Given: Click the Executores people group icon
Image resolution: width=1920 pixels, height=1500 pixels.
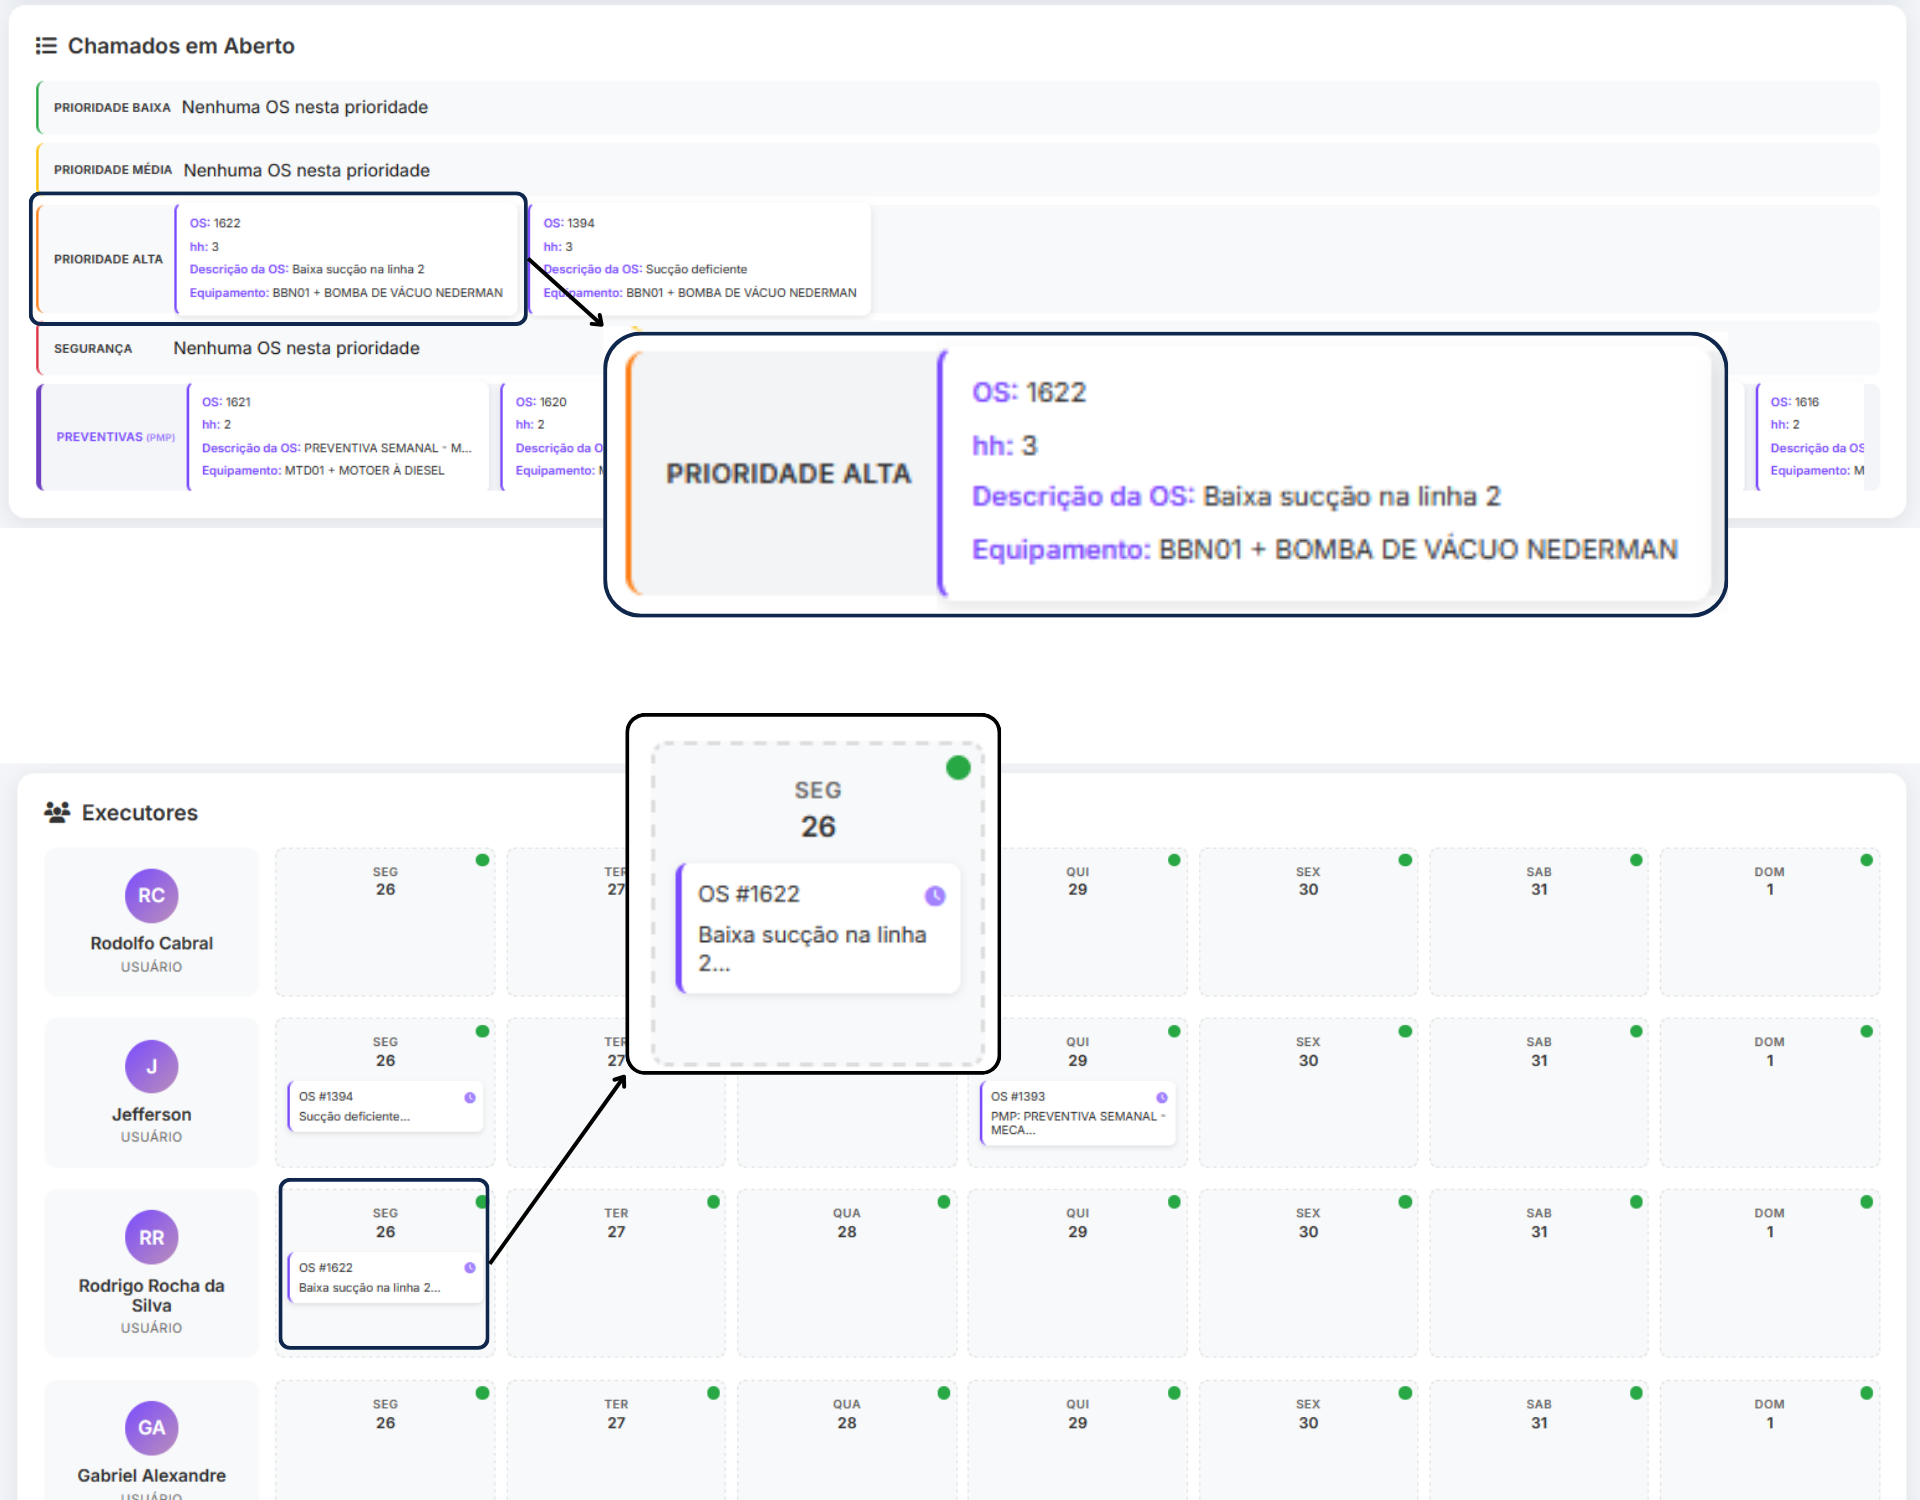Looking at the screenshot, I should (x=57, y=812).
